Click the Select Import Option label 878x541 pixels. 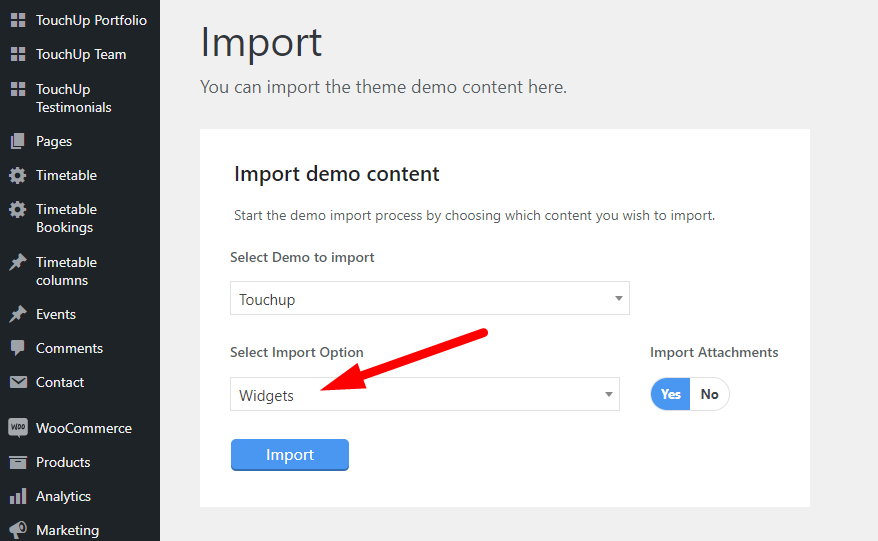pos(297,352)
